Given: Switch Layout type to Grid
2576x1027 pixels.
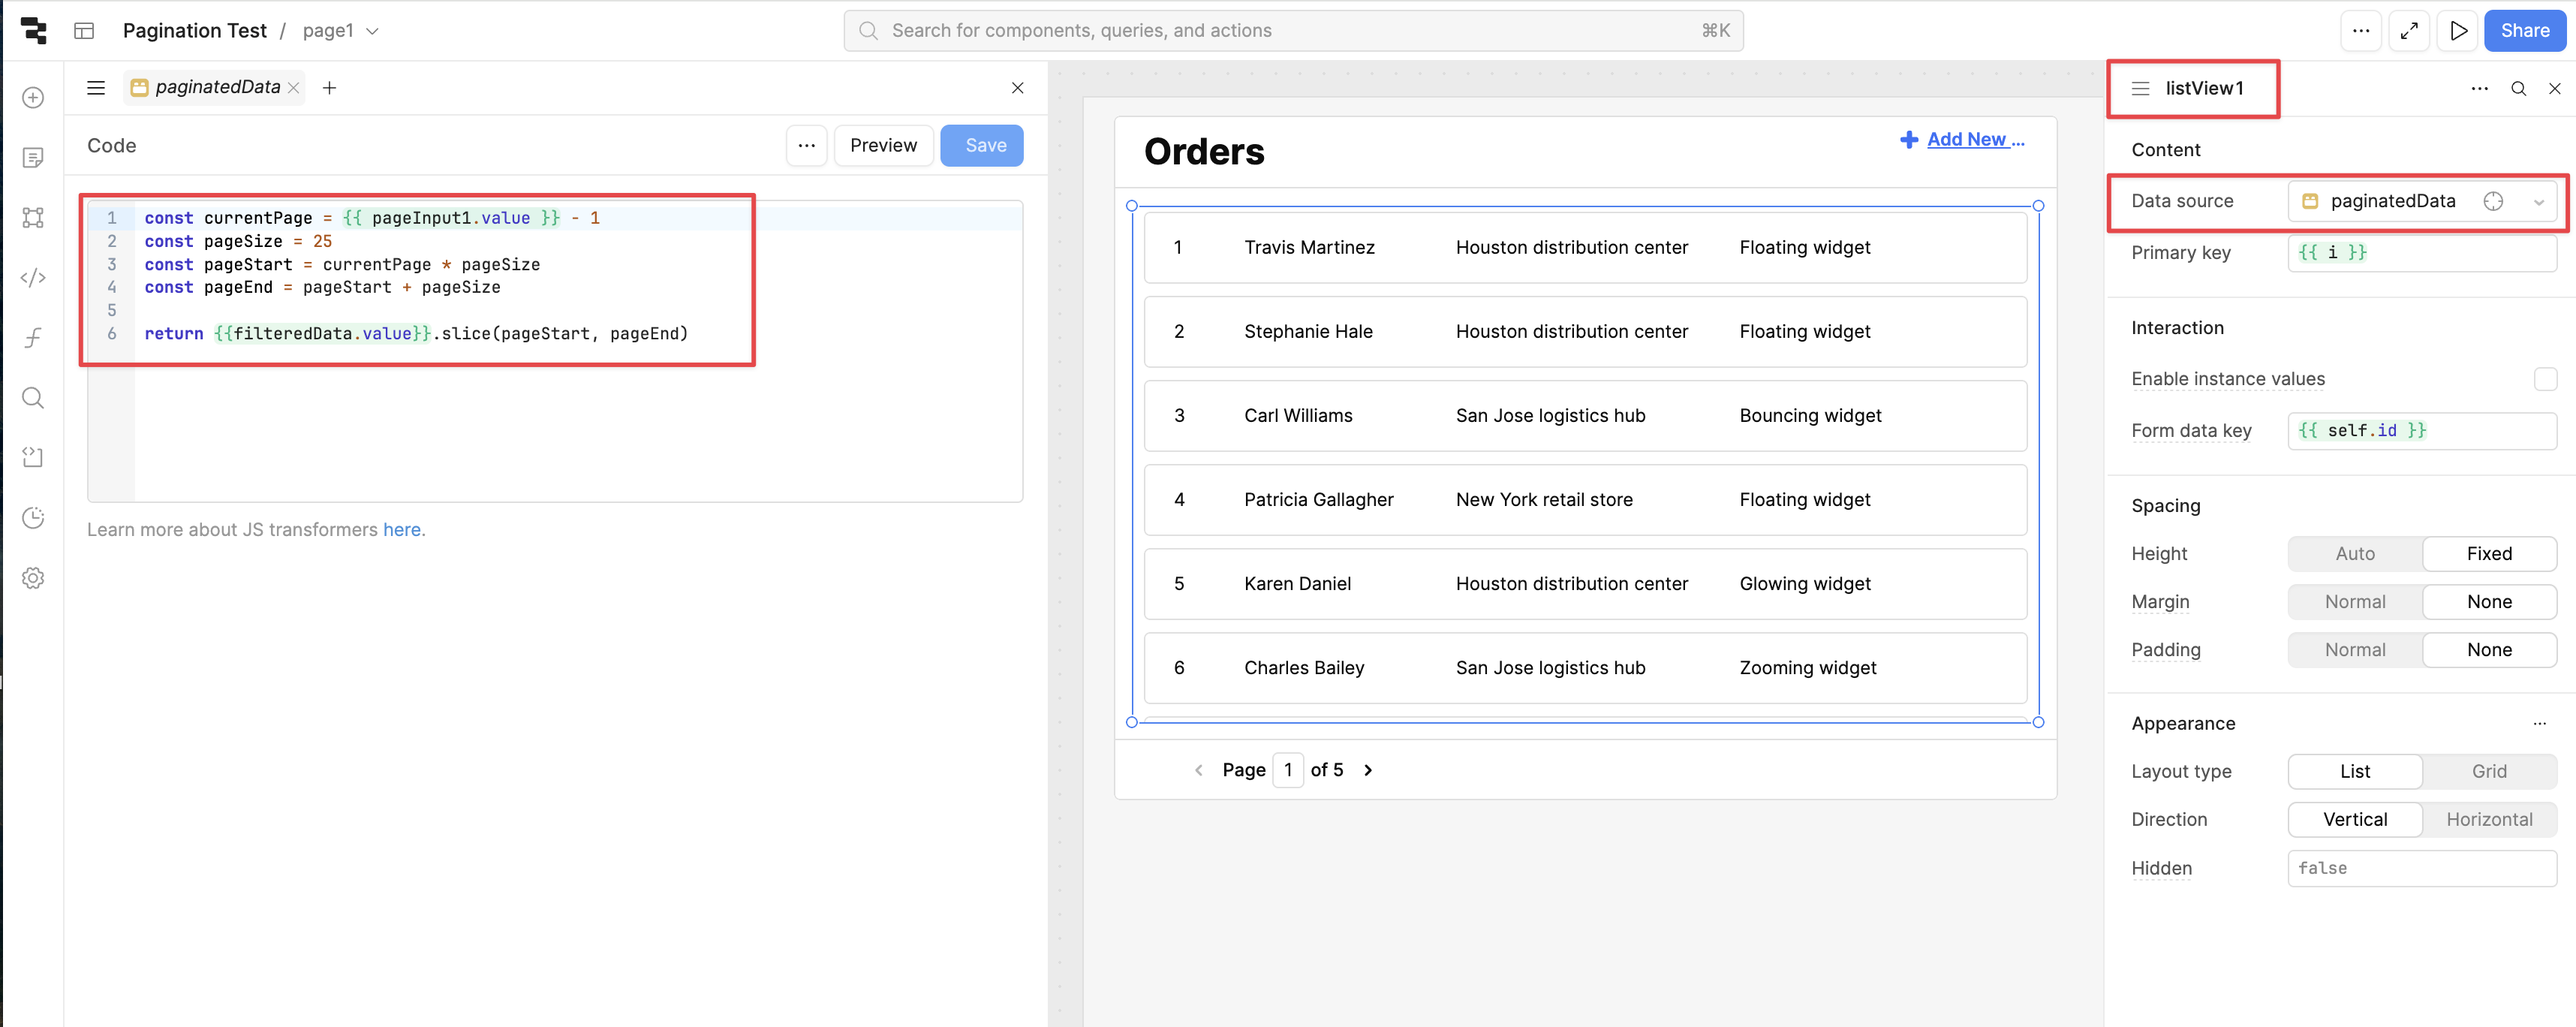Looking at the screenshot, I should click(x=2488, y=771).
